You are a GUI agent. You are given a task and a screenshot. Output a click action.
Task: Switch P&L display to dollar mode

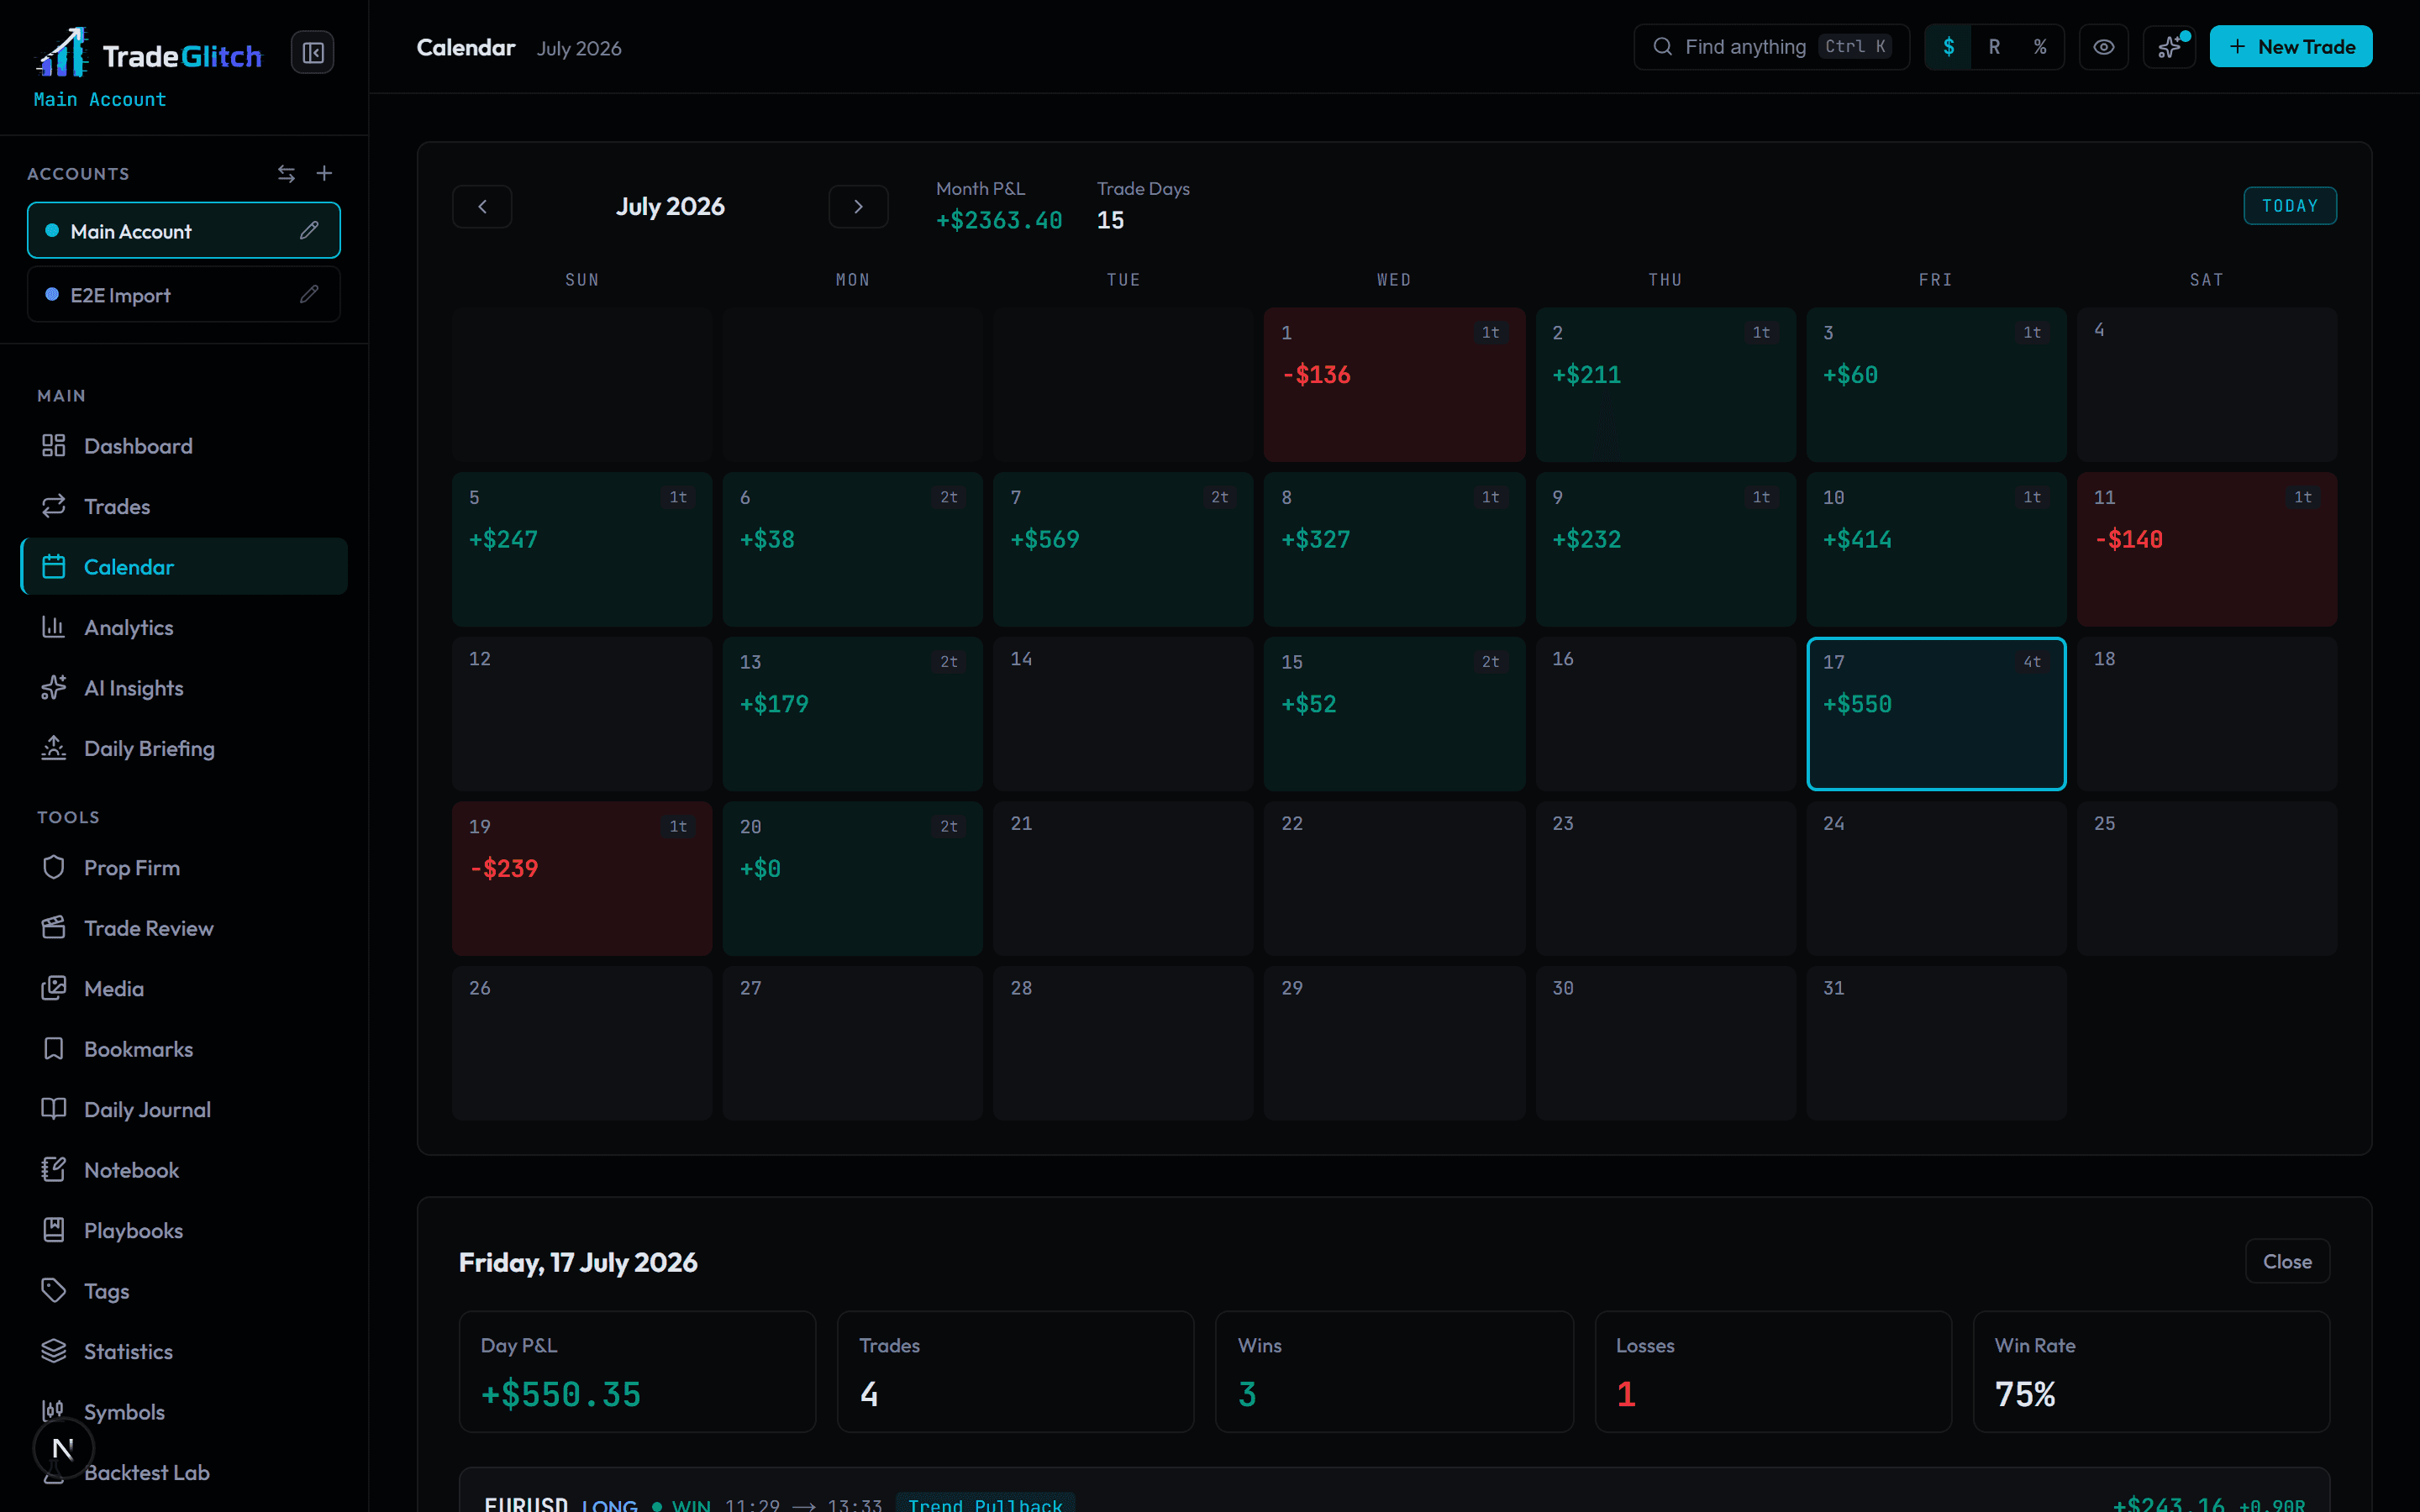[1948, 47]
